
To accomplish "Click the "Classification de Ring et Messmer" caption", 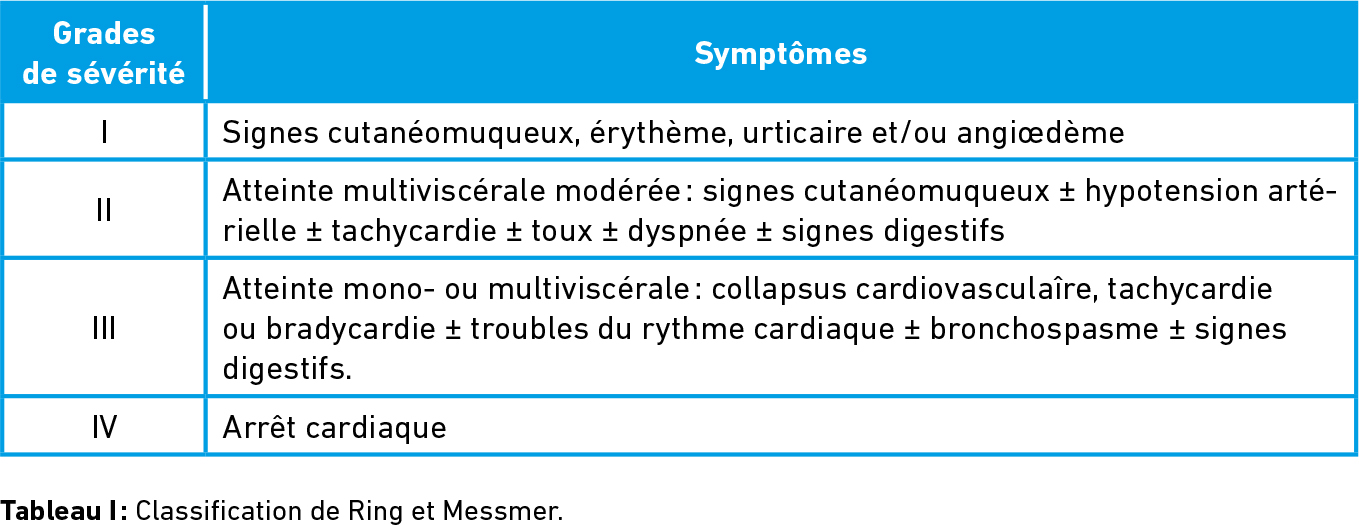I will click(x=349, y=510).
